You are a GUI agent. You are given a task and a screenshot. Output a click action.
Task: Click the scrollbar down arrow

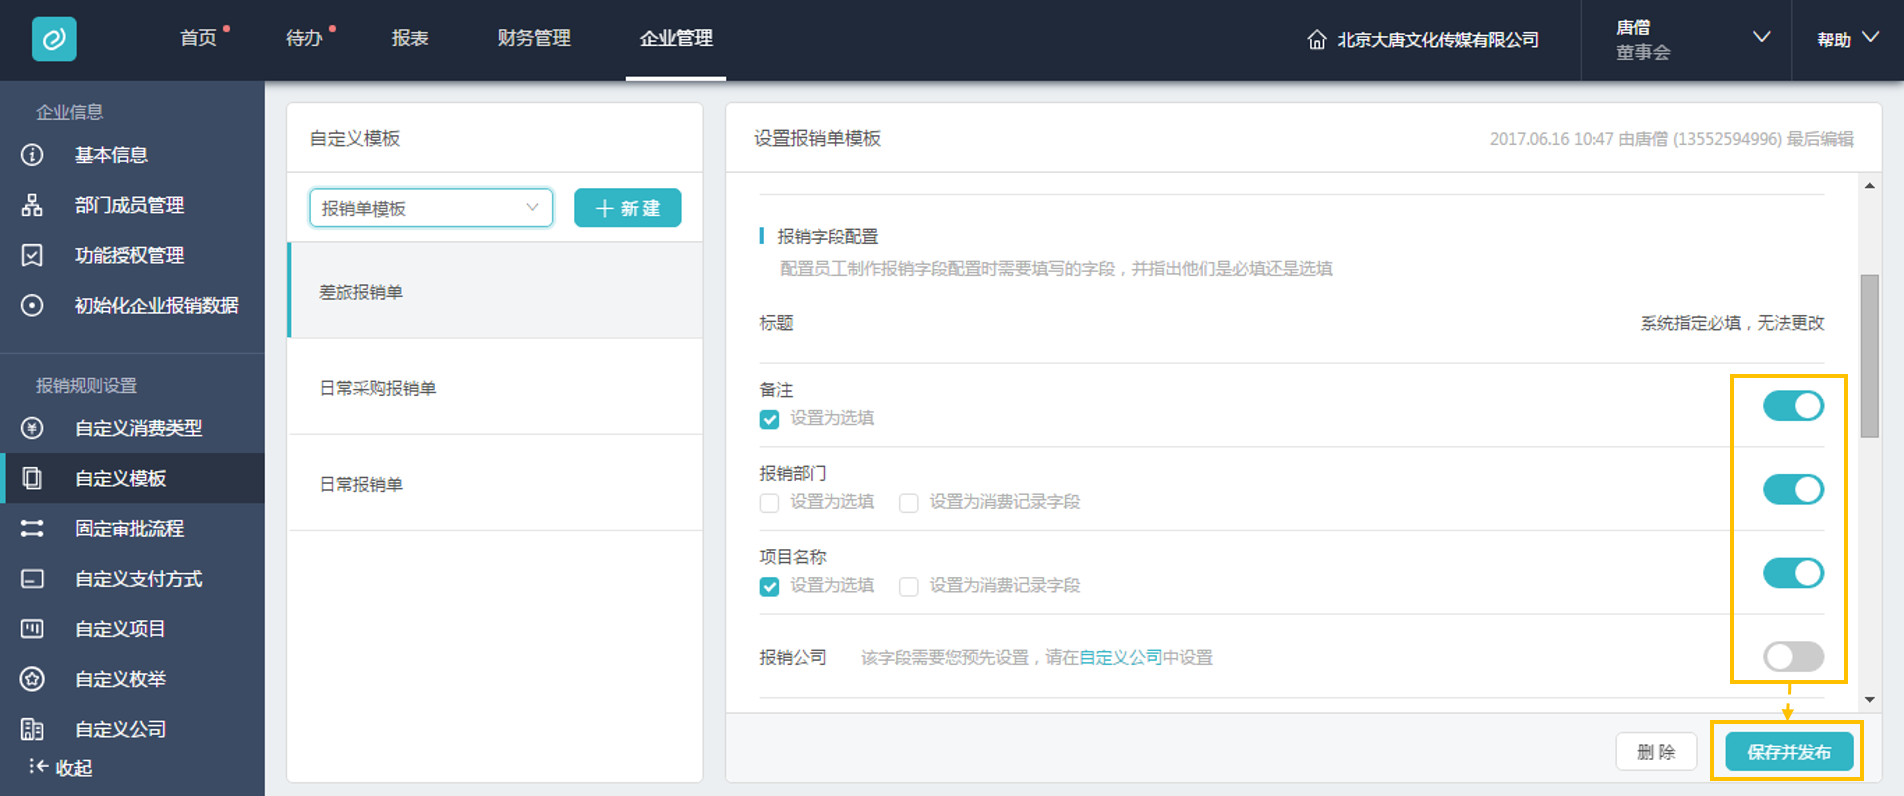coord(1869,700)
